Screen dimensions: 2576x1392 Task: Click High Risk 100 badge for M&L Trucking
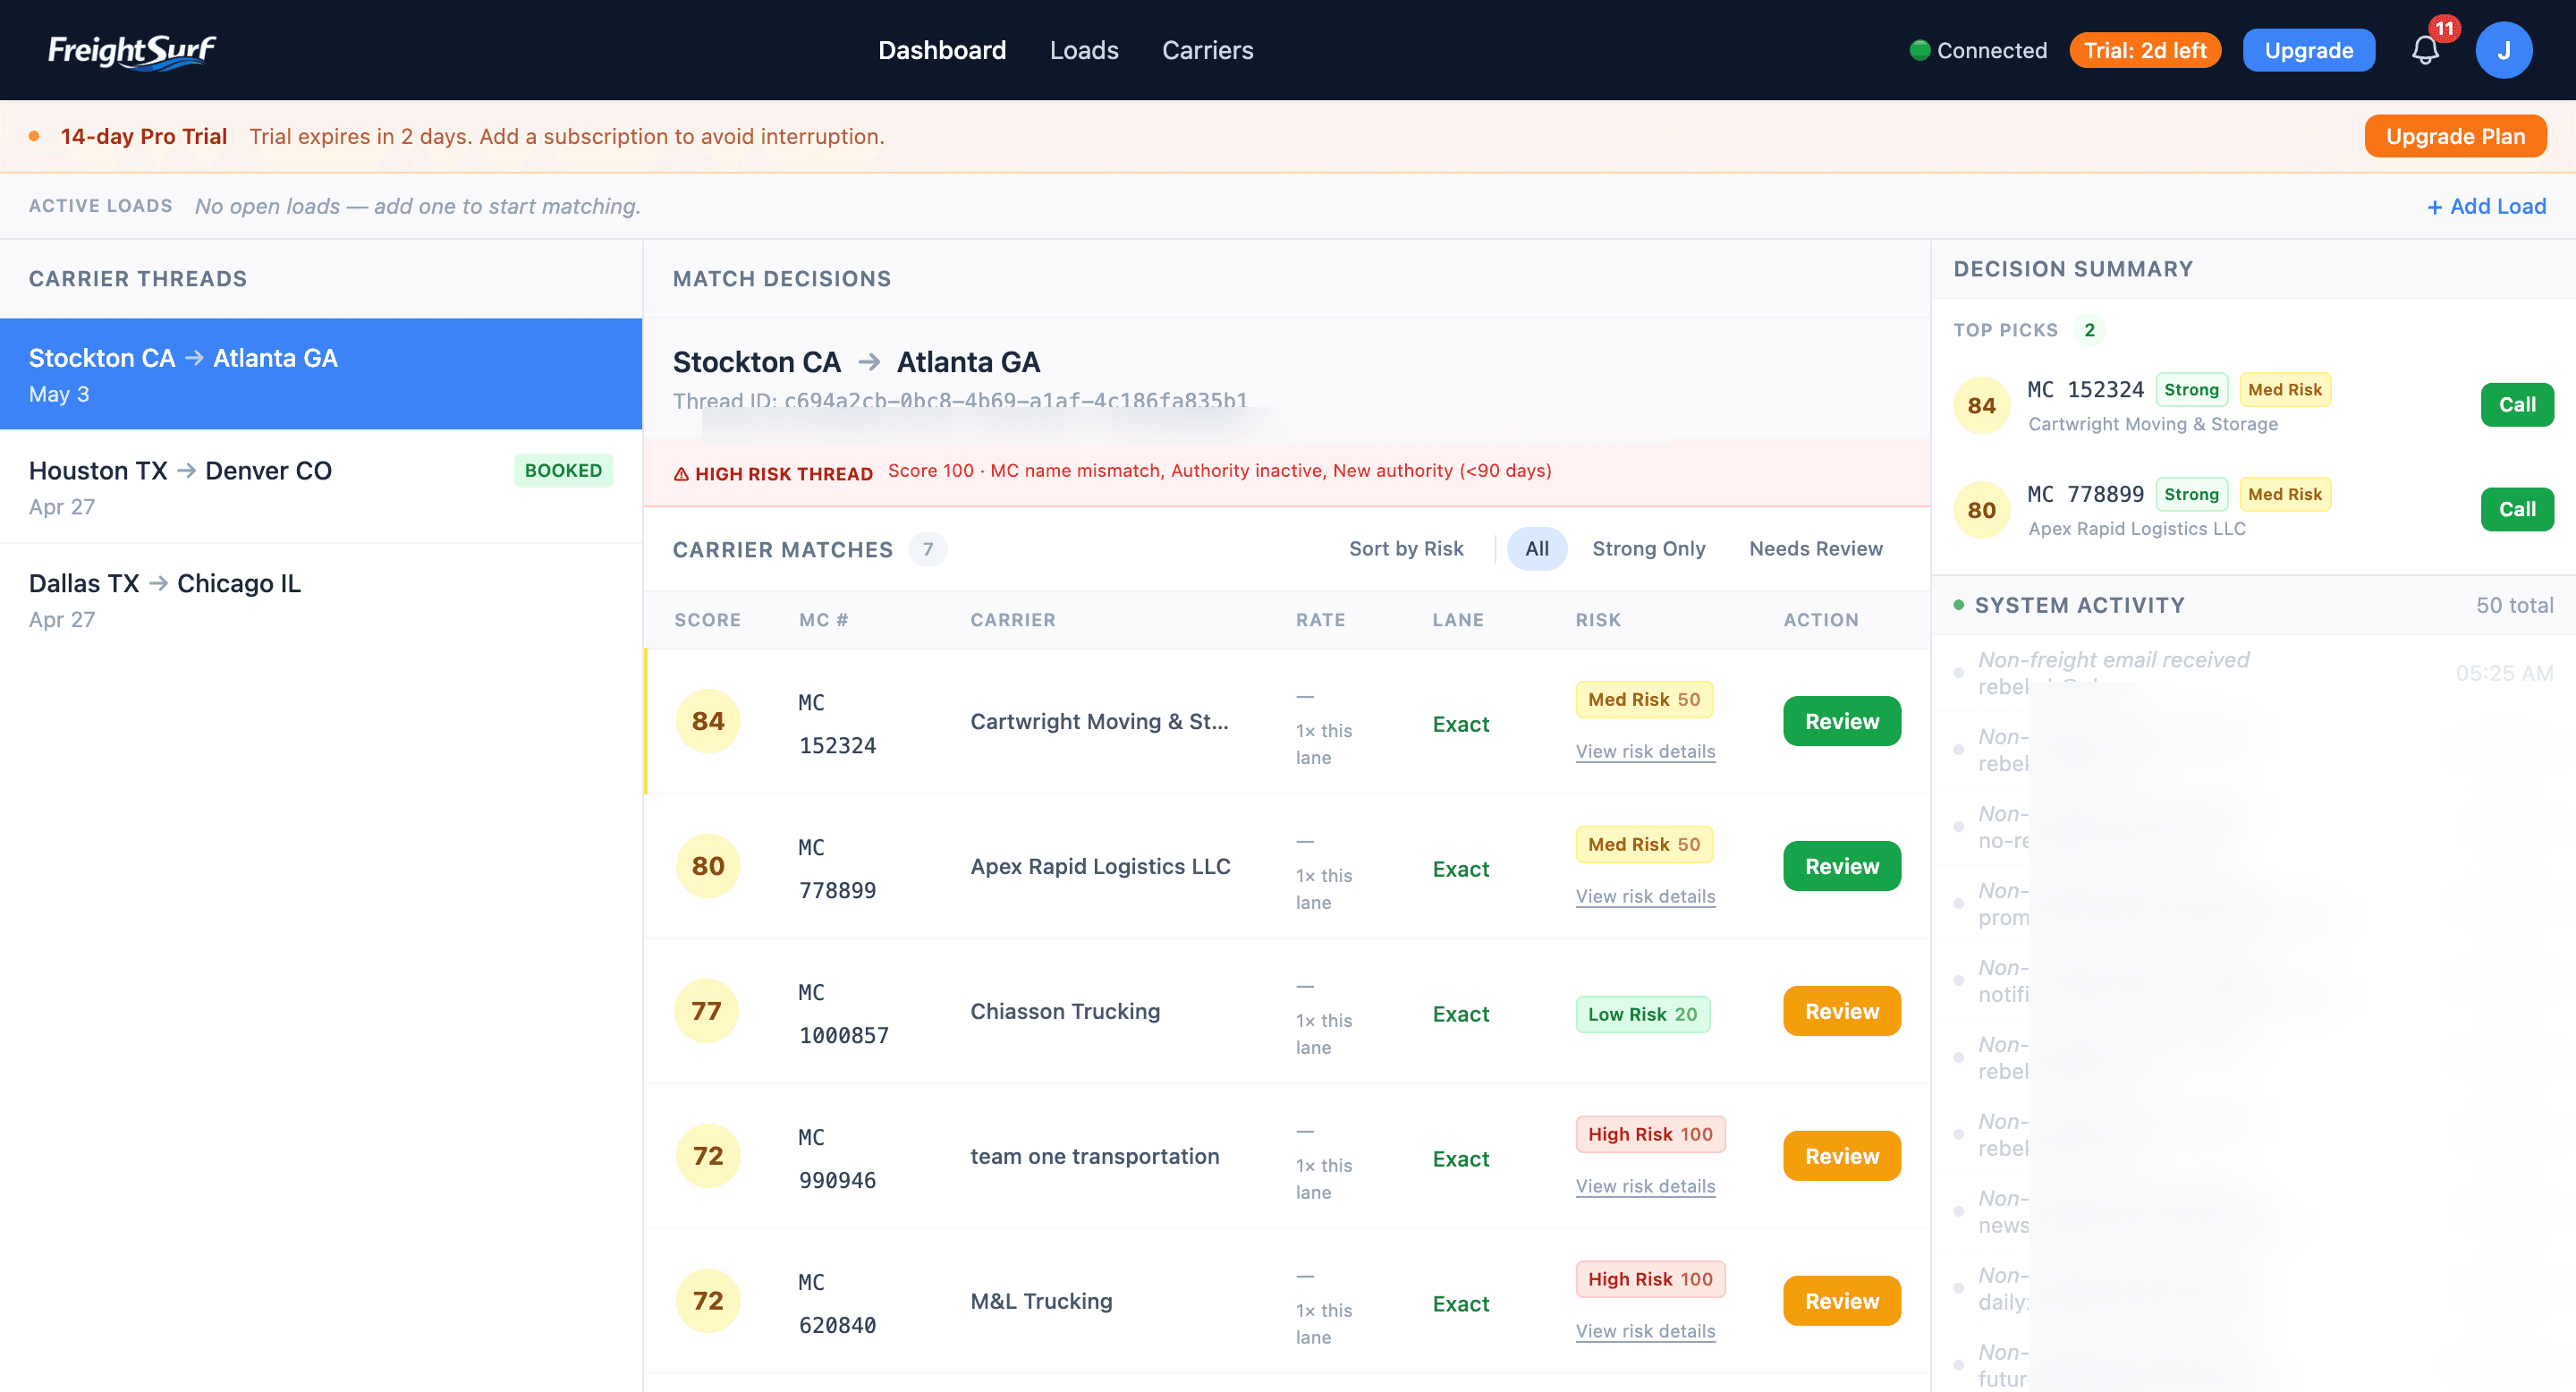point(1650,1279)
